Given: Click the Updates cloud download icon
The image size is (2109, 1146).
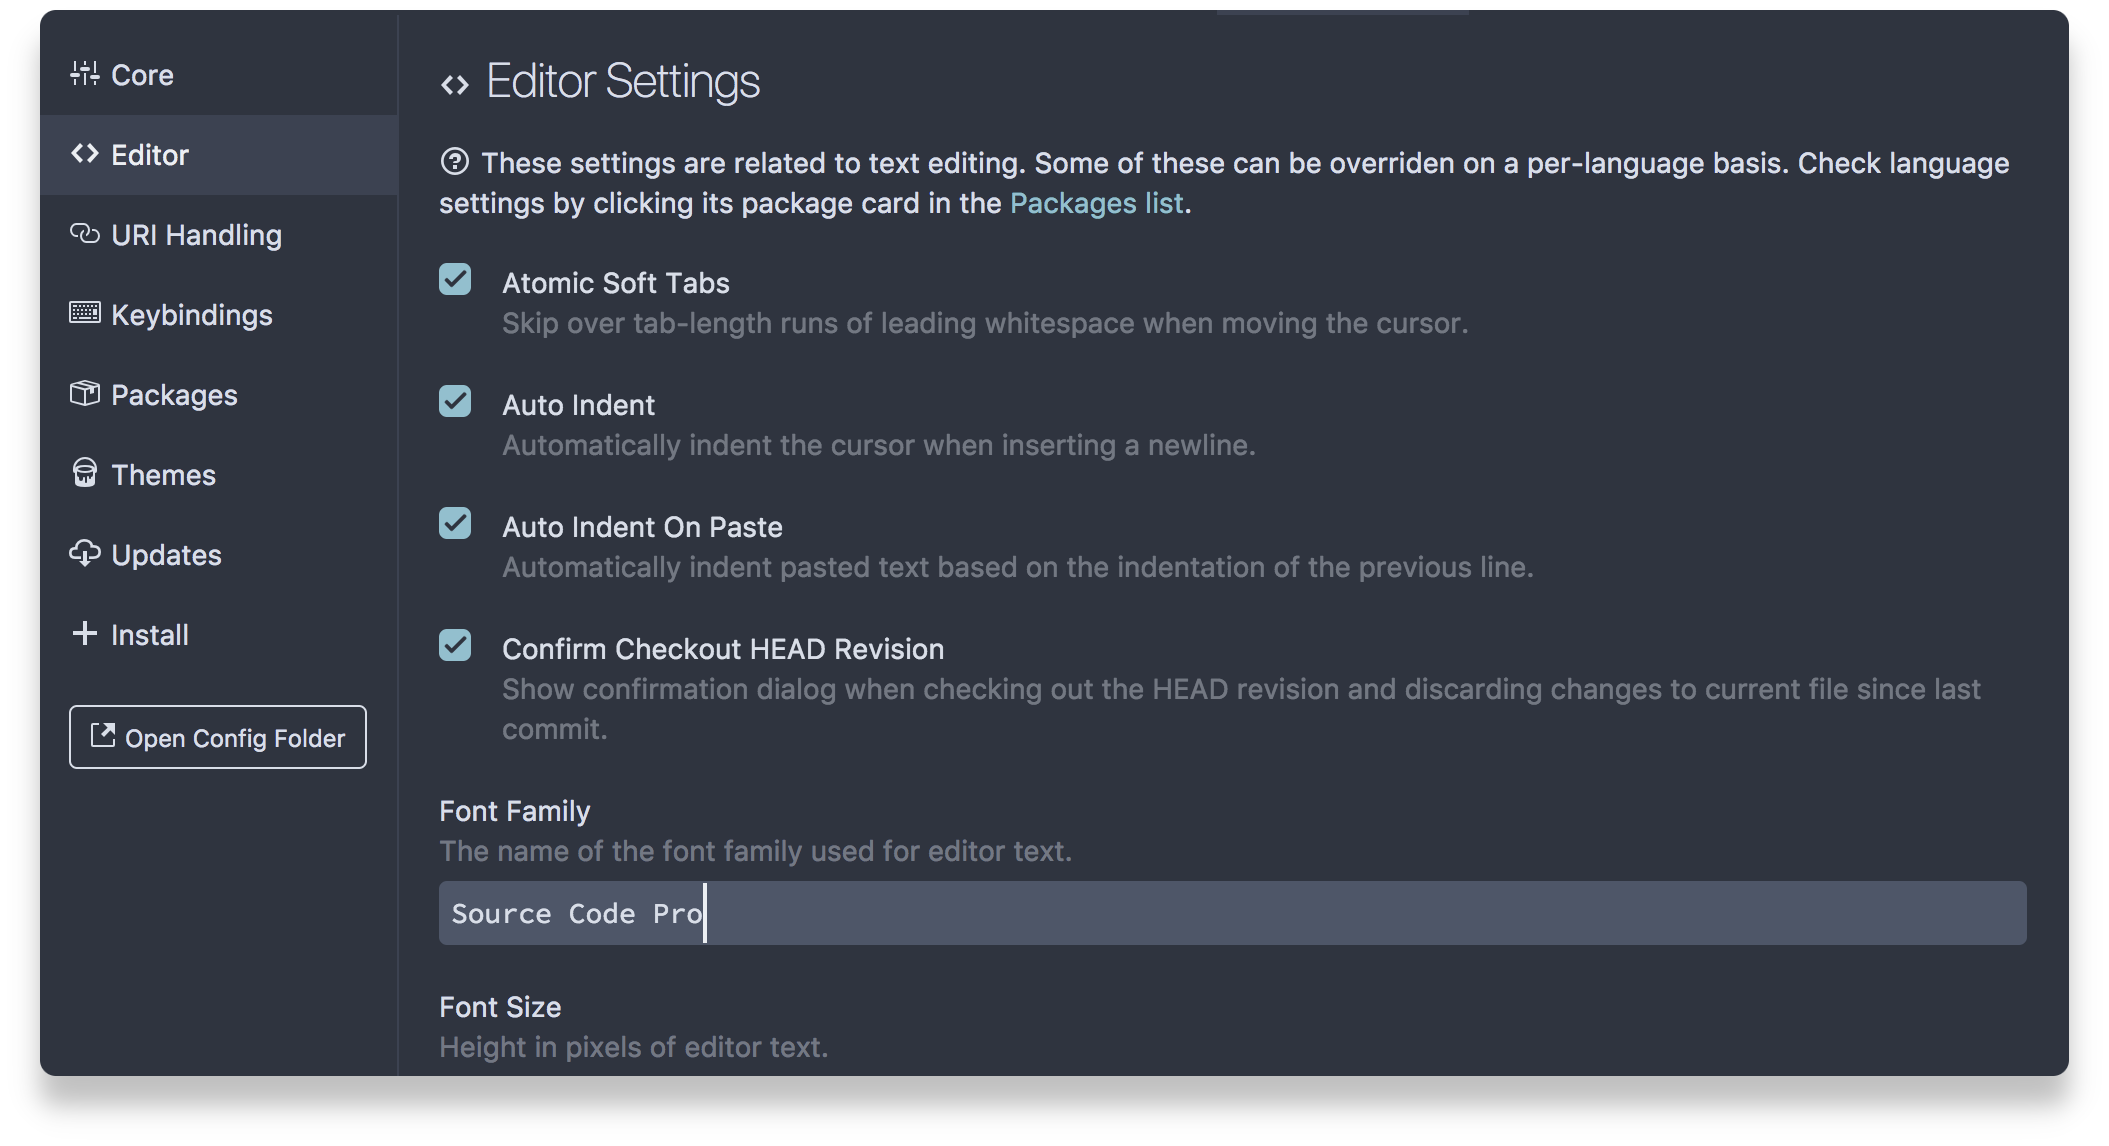Looking at the screenshot, I should (85, 554).
